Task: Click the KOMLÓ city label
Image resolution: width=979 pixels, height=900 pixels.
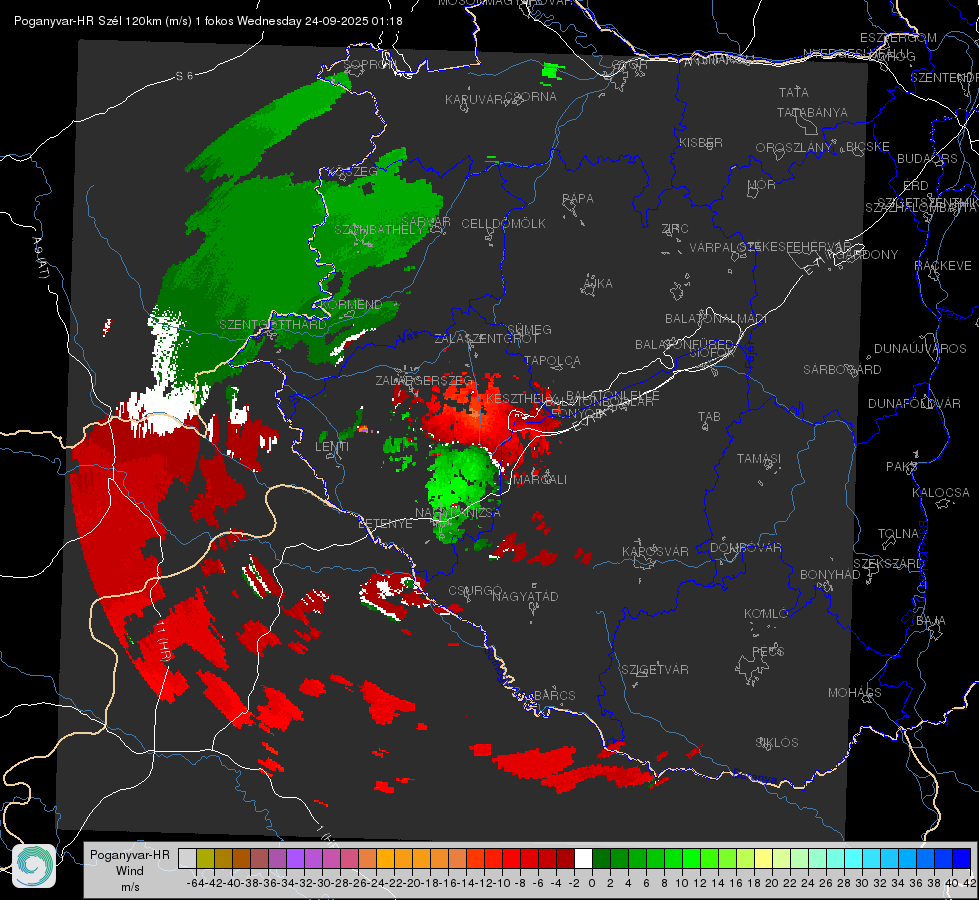Action: 766,613
